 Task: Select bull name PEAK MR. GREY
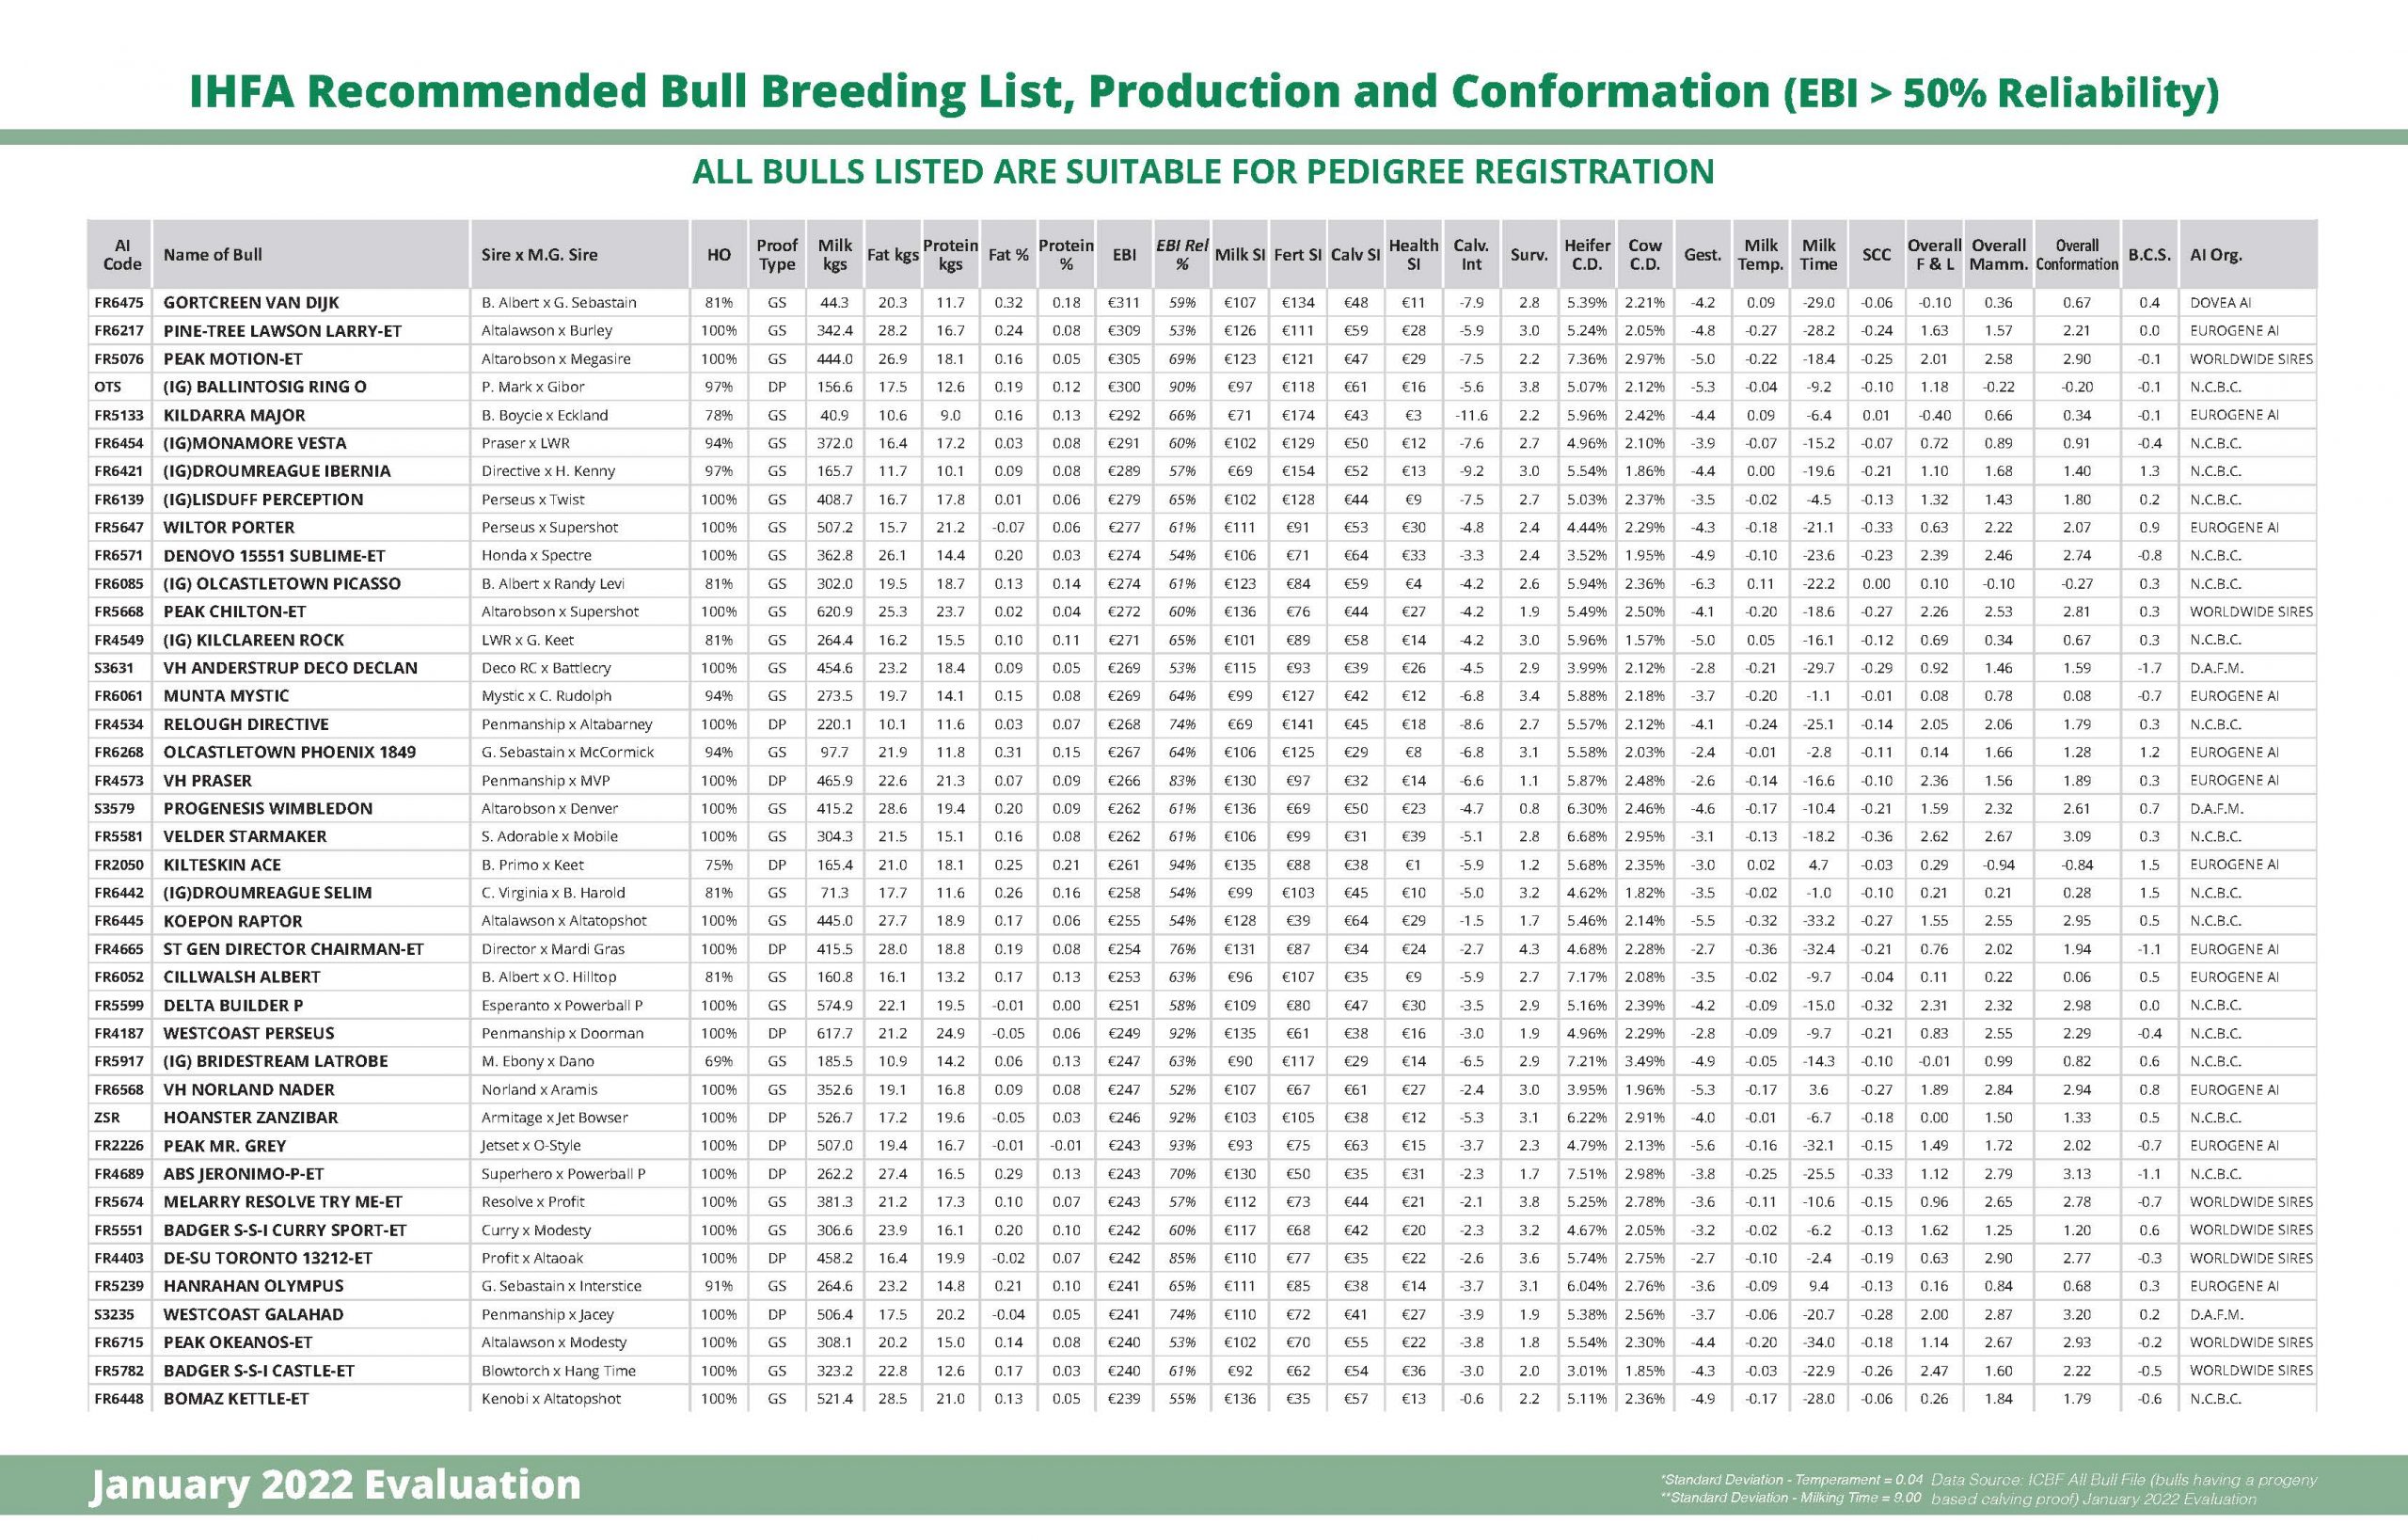pos(224,1146)
